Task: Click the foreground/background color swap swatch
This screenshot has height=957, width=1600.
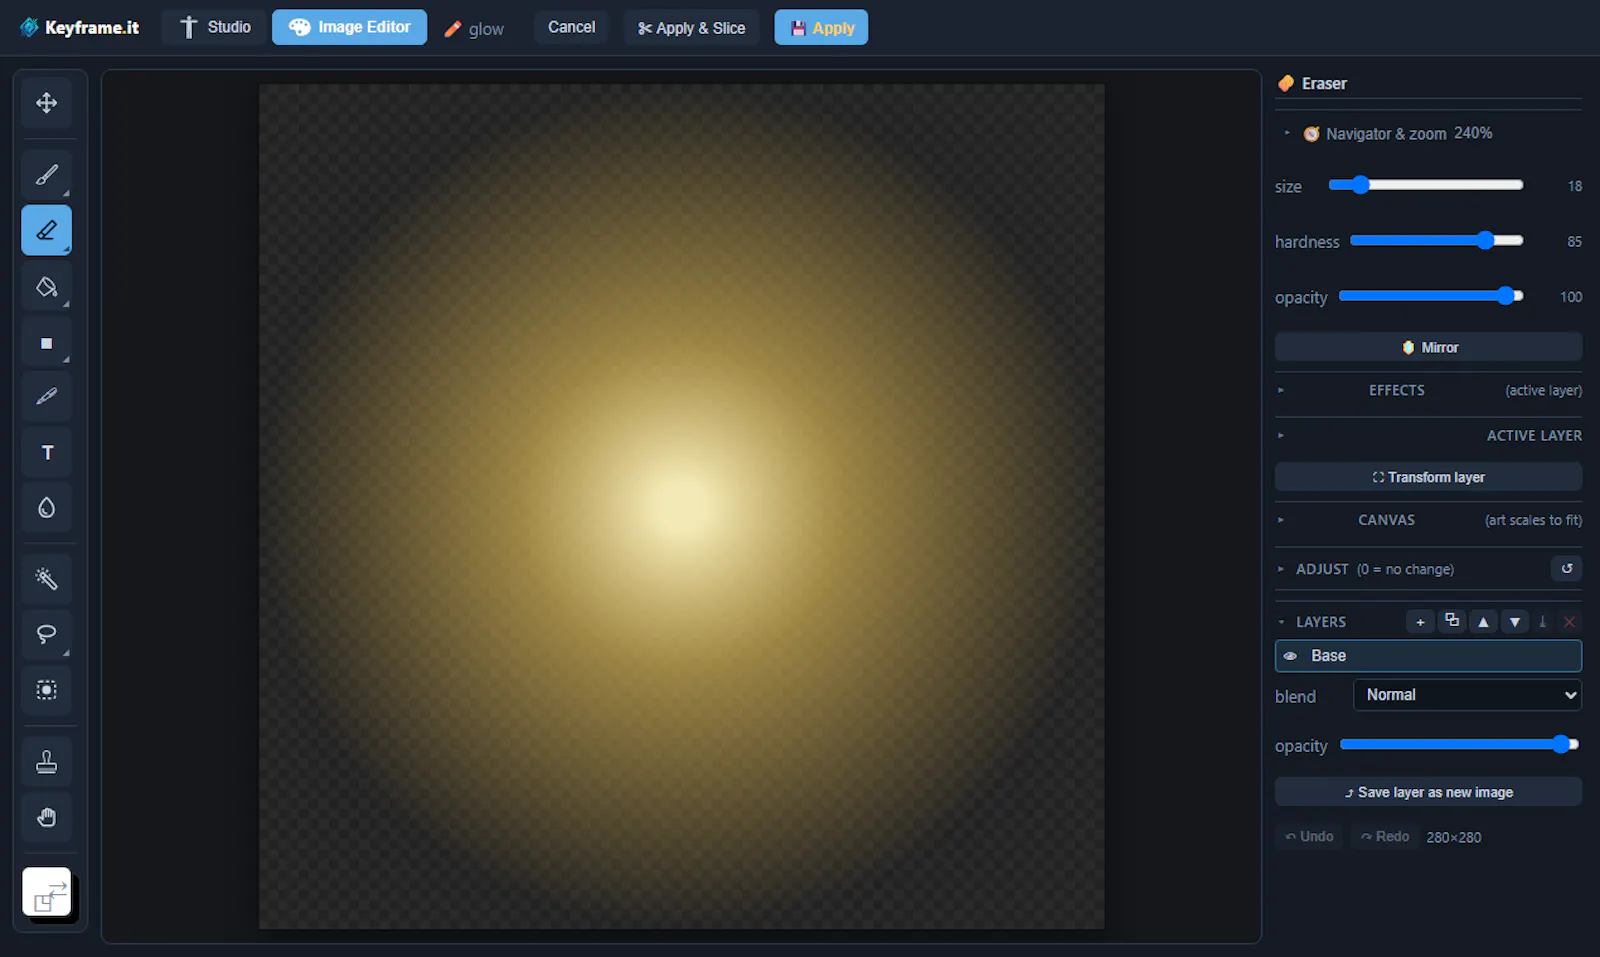Action: (50, 895)
